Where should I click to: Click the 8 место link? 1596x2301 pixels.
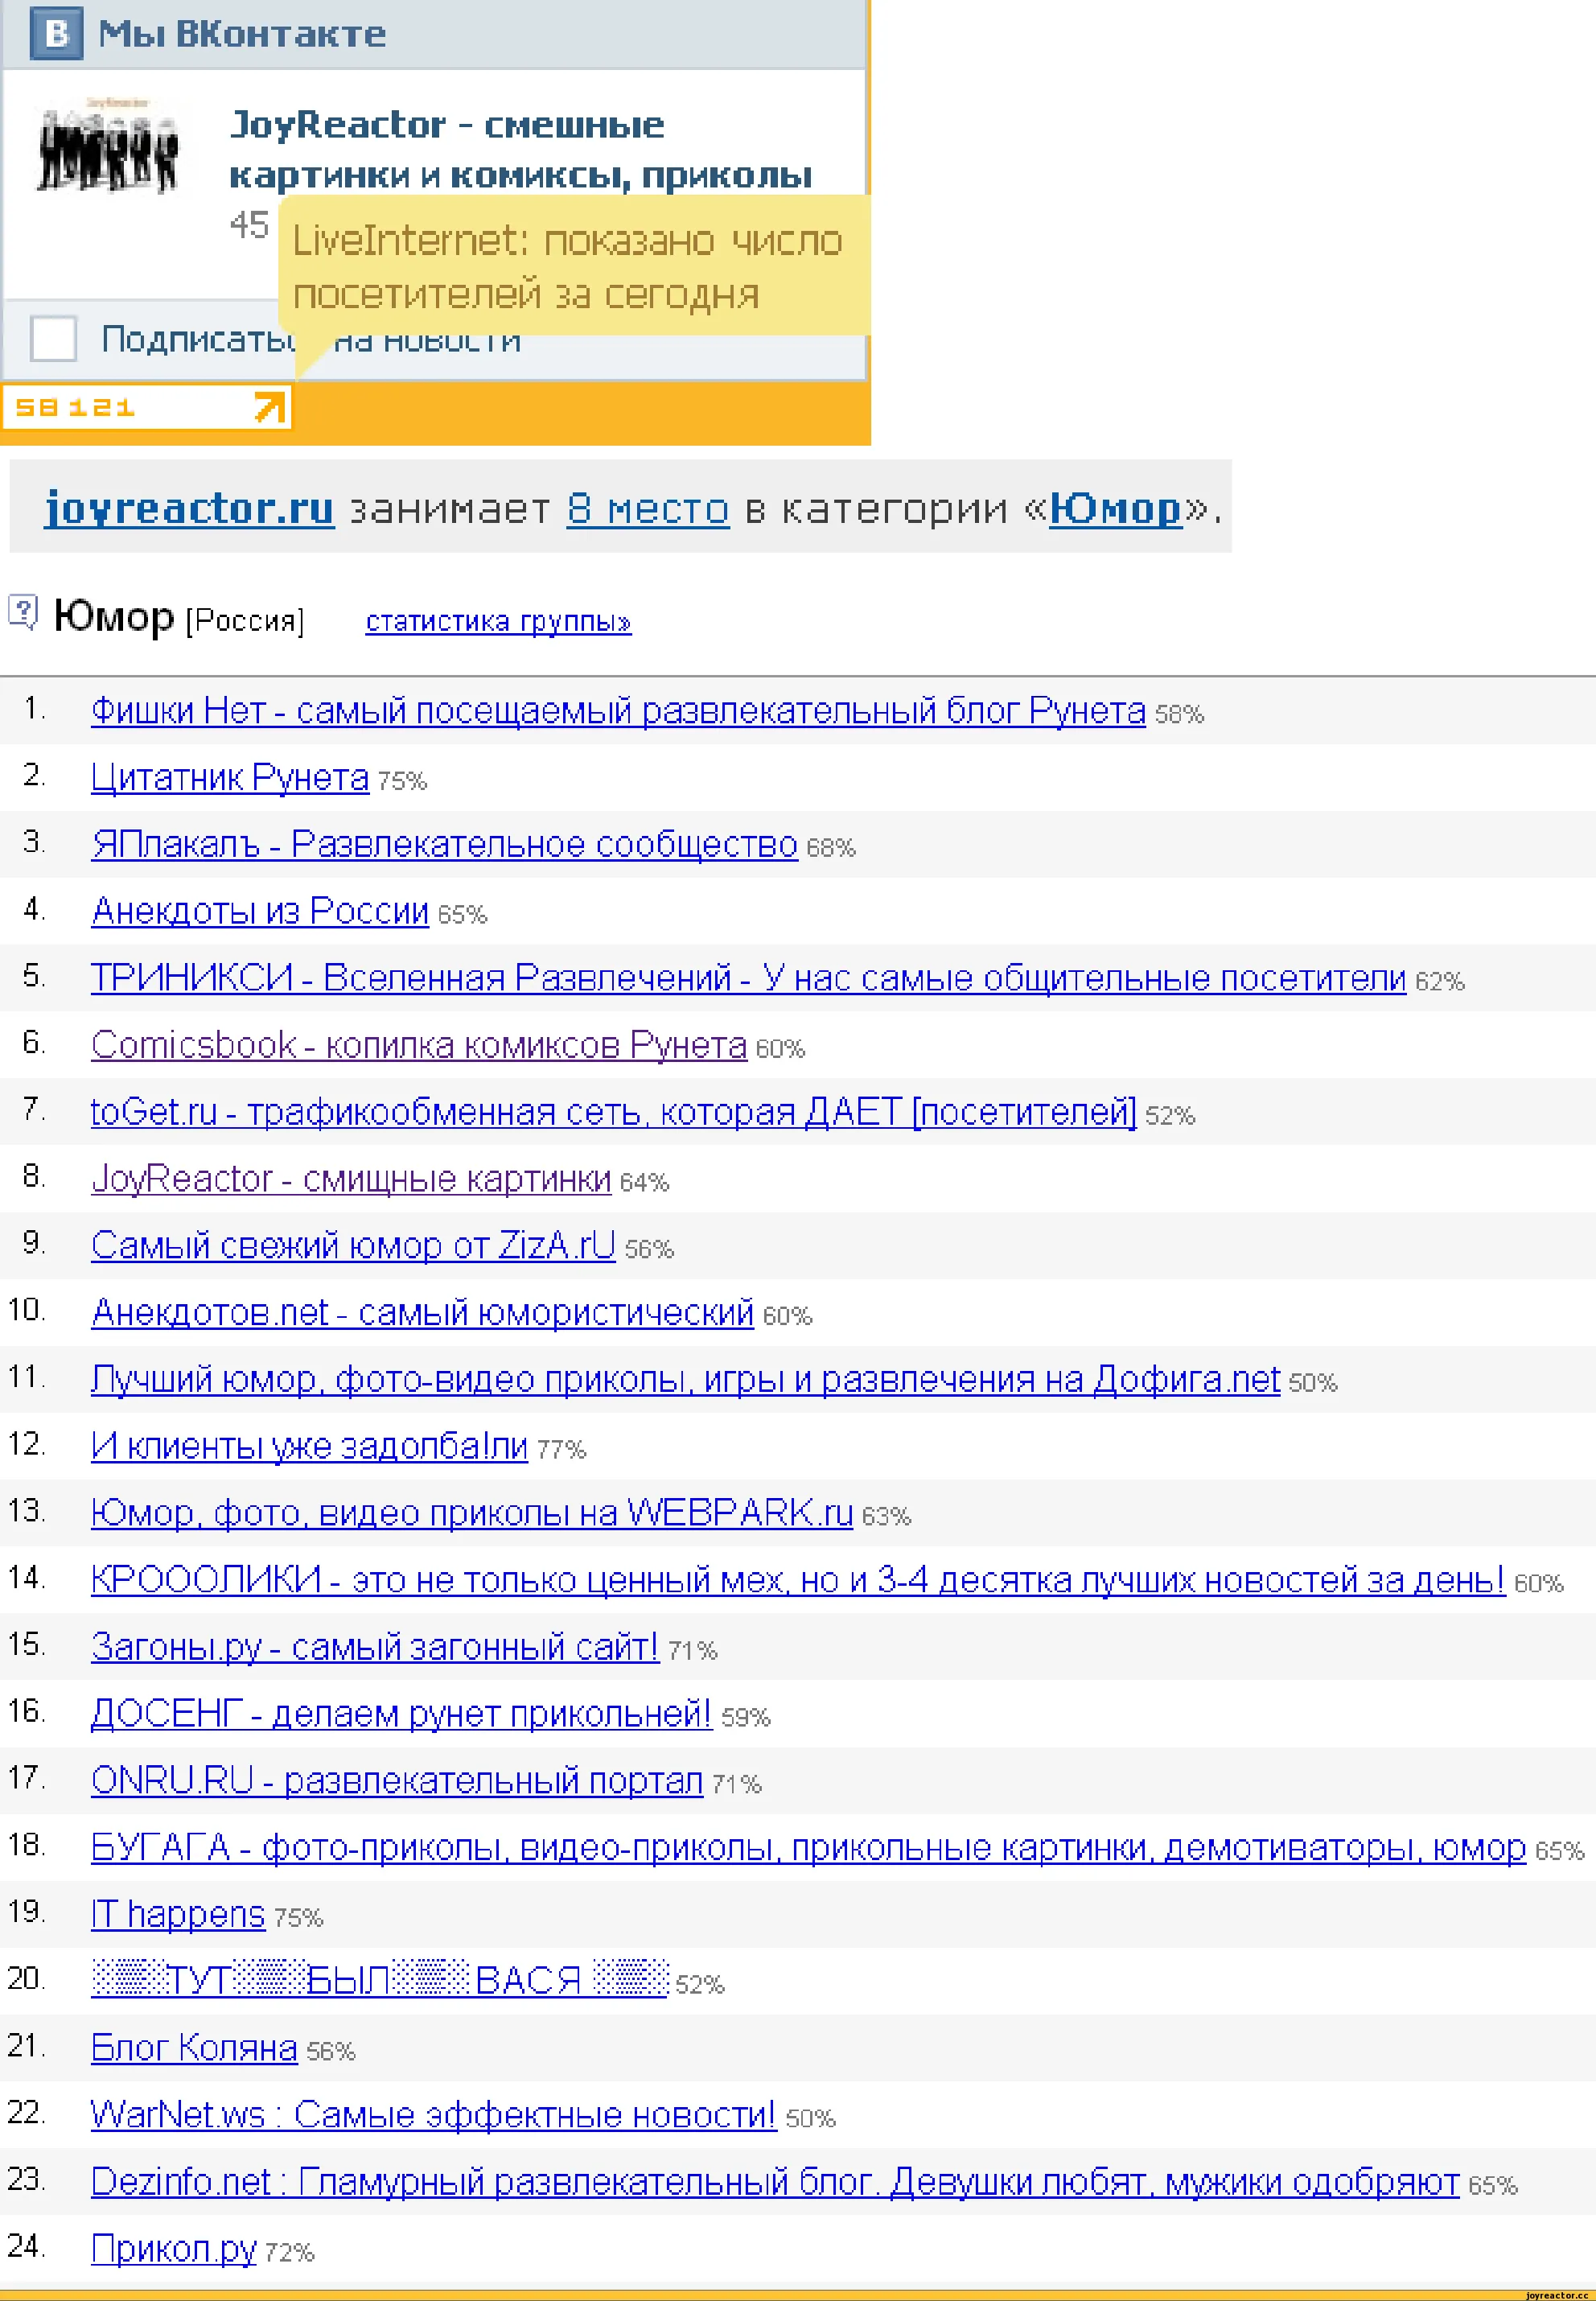[648, 509]
